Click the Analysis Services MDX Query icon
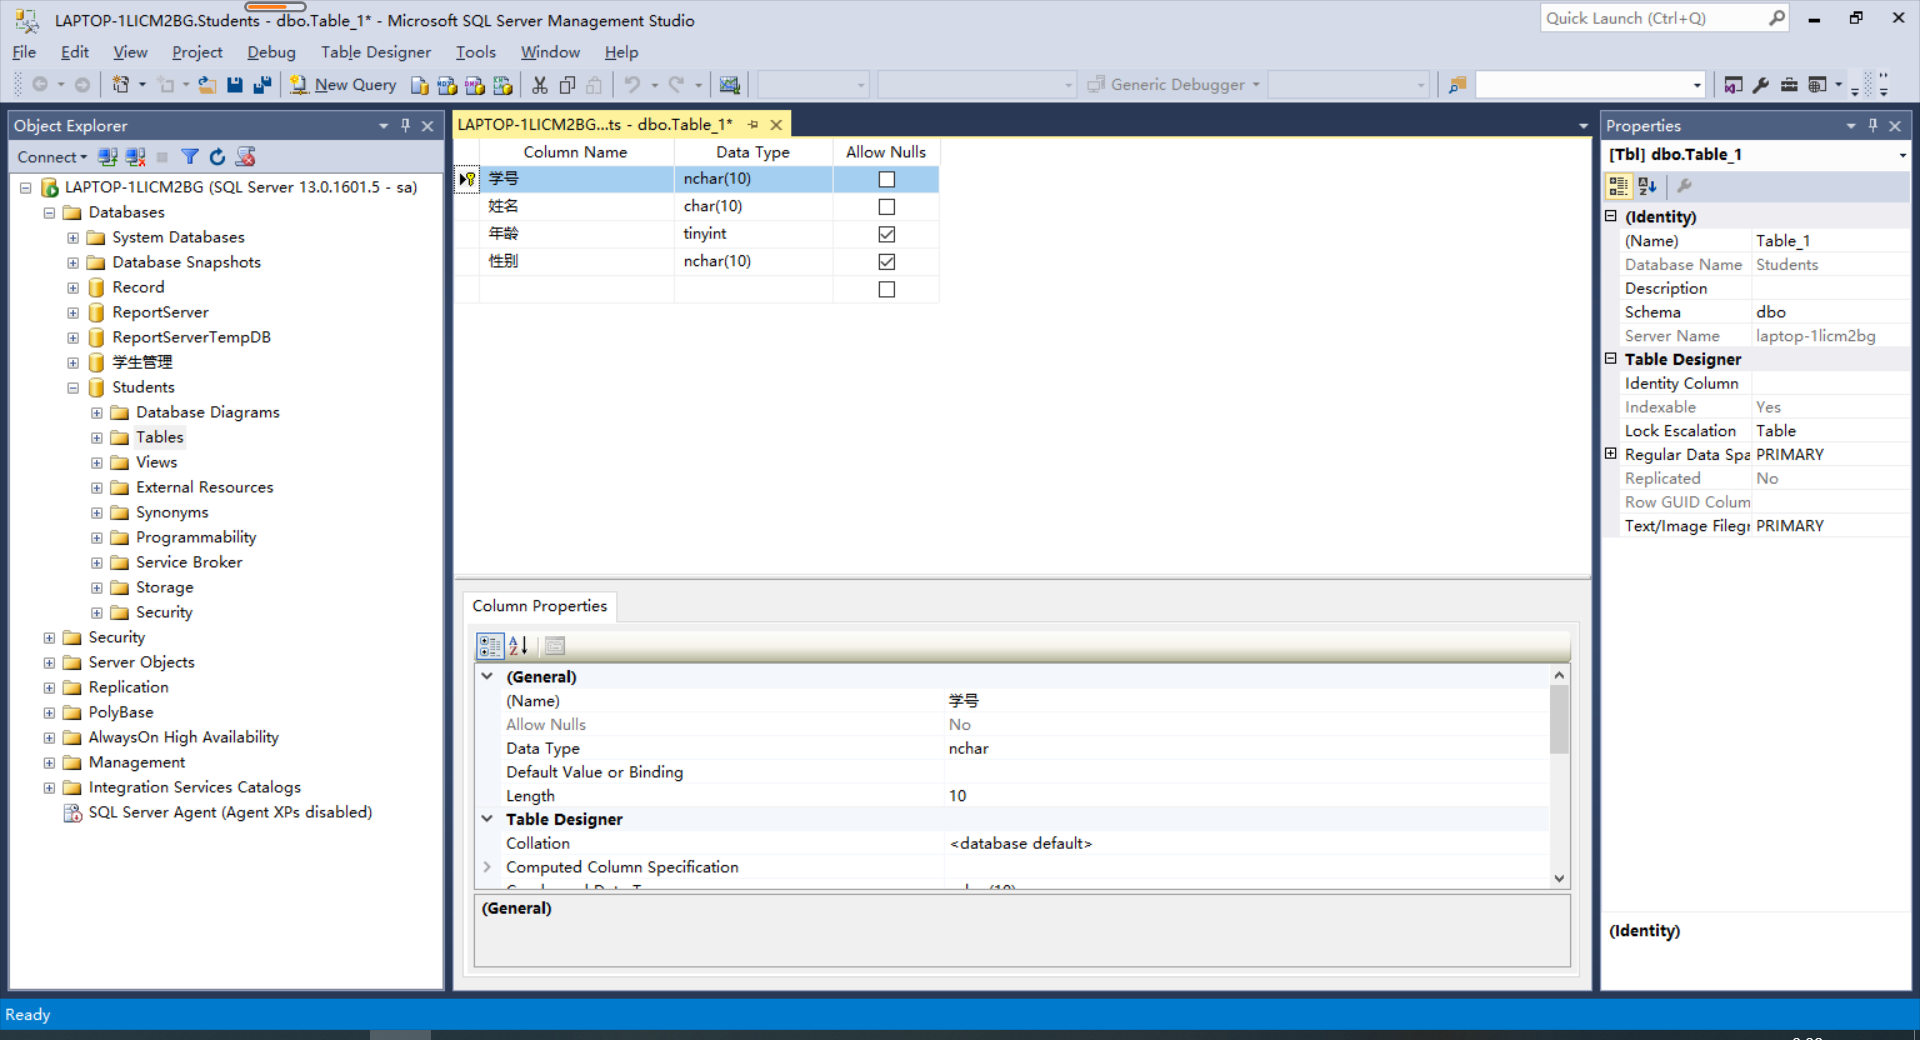Screen dimensions: 1920x1040 click(447, 85)
